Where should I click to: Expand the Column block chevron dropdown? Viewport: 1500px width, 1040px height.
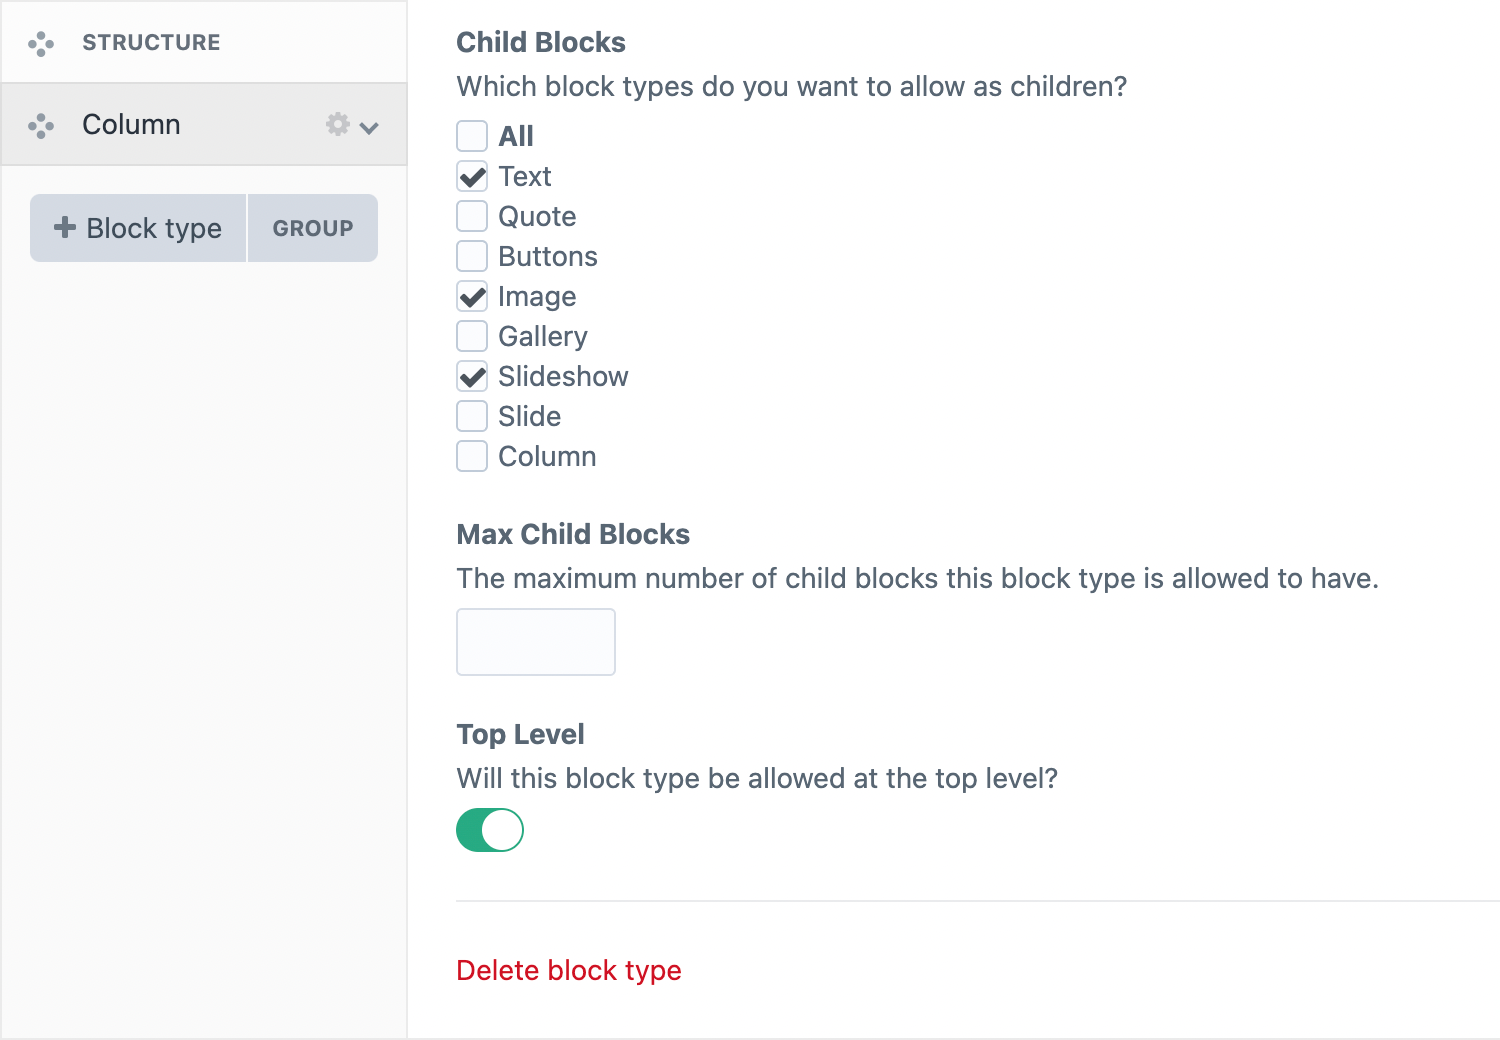click(369, 127)
